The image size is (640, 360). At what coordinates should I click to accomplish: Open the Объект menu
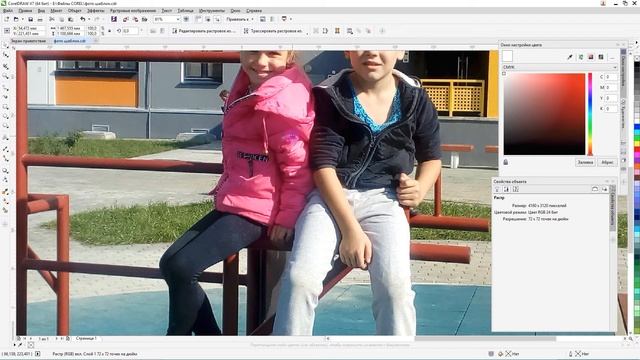75,11
